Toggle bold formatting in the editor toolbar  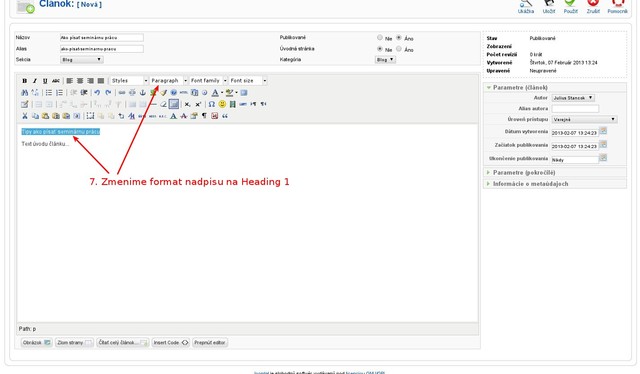24,81
